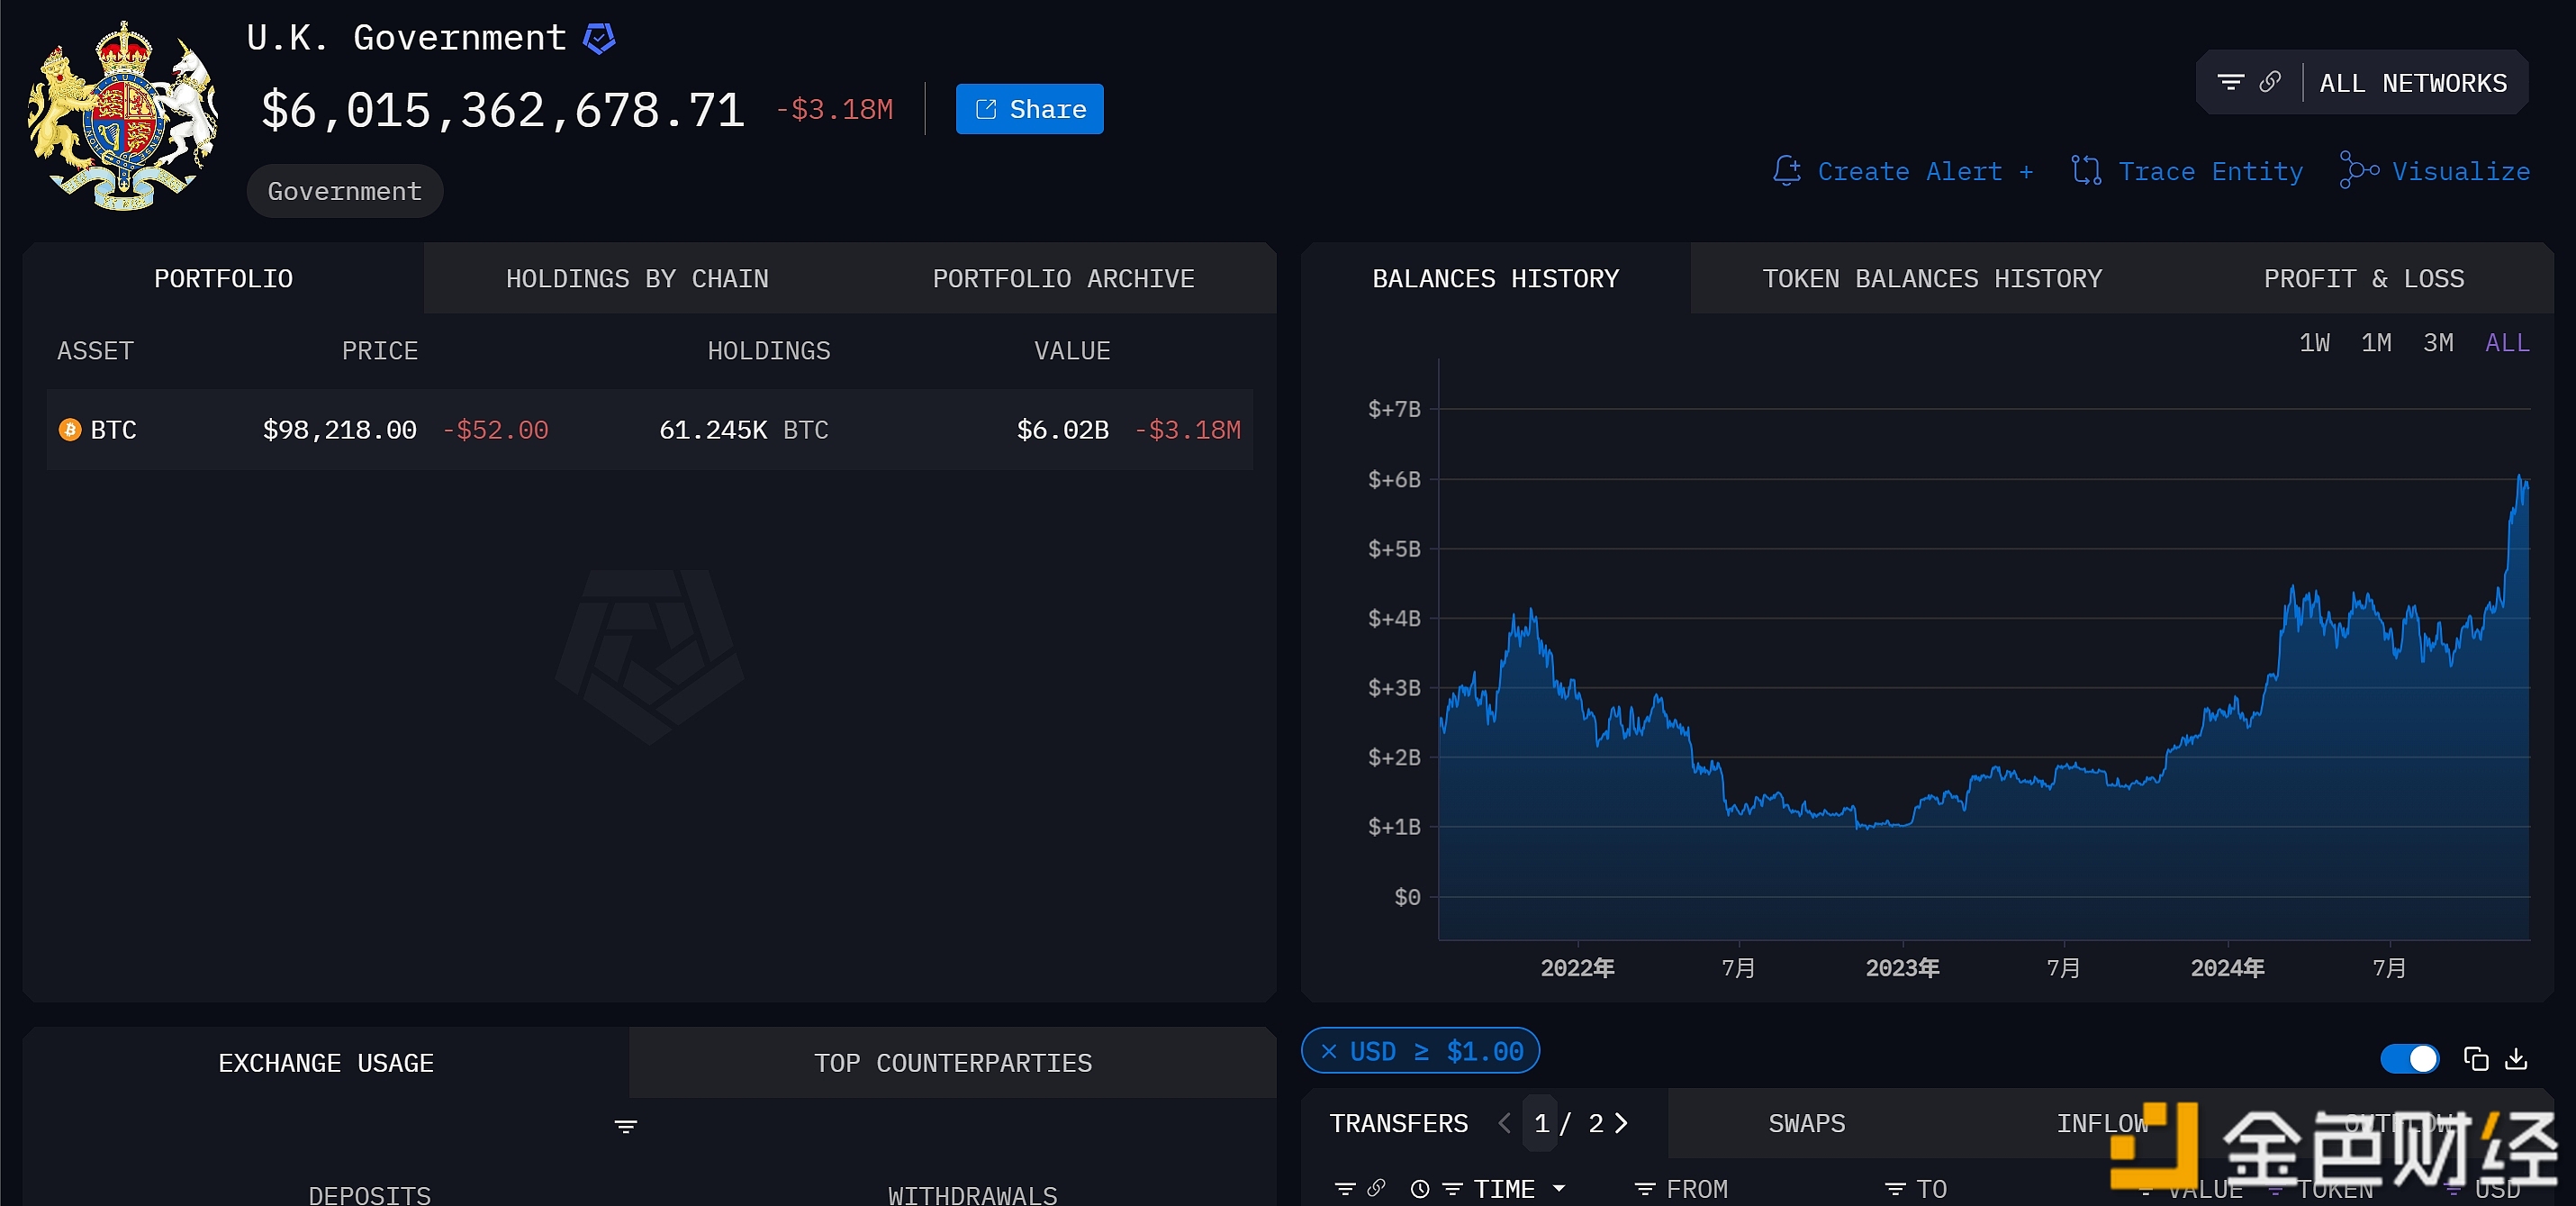2576x1206 pixels.
Task: Share this entity with the Share button
Action: point(1029,109)
